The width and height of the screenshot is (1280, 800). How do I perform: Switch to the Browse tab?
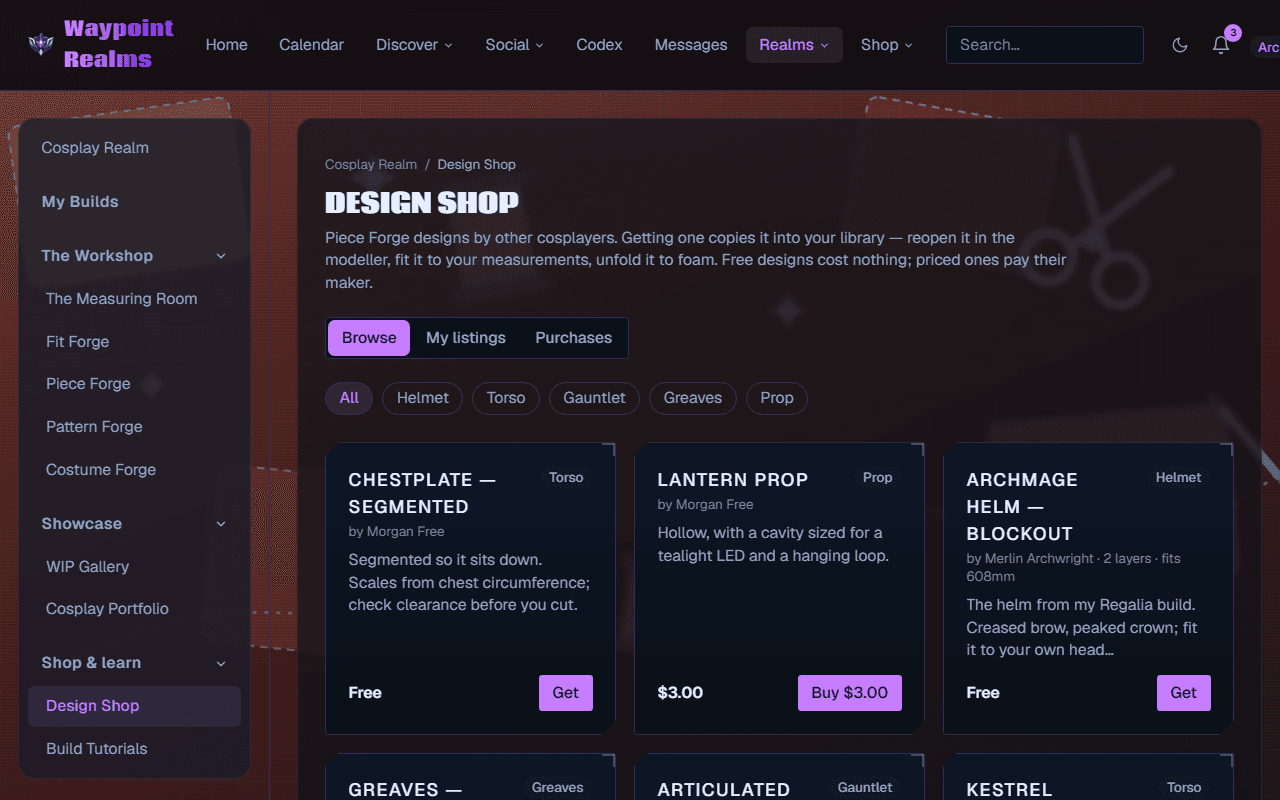tap(369, 338)
